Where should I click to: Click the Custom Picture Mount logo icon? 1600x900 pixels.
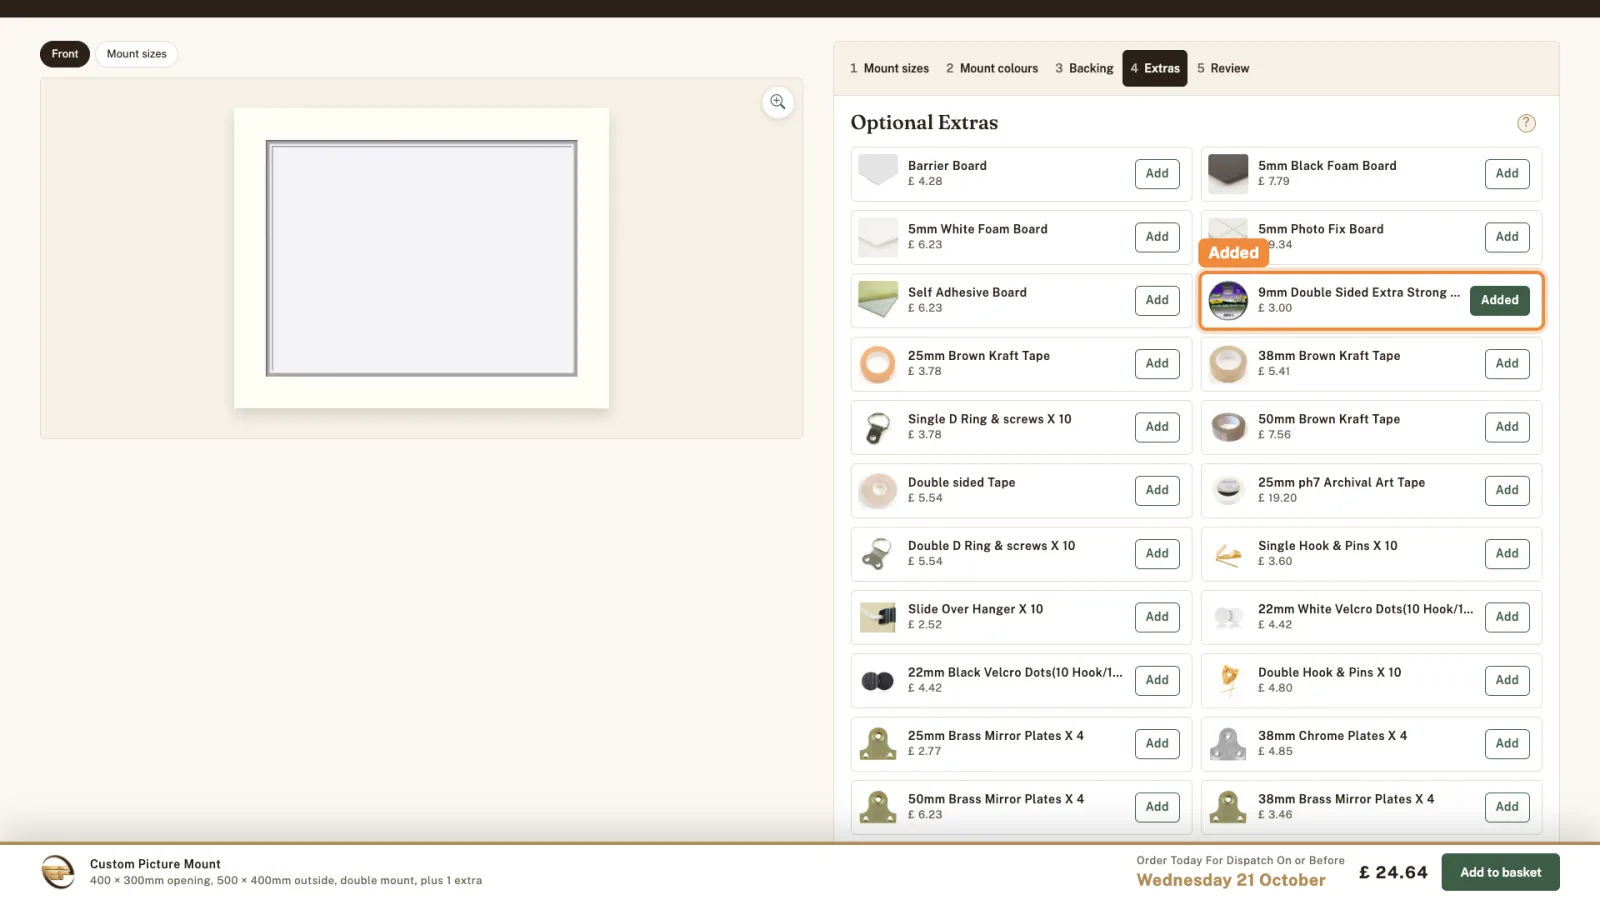(x=58, y=872)
